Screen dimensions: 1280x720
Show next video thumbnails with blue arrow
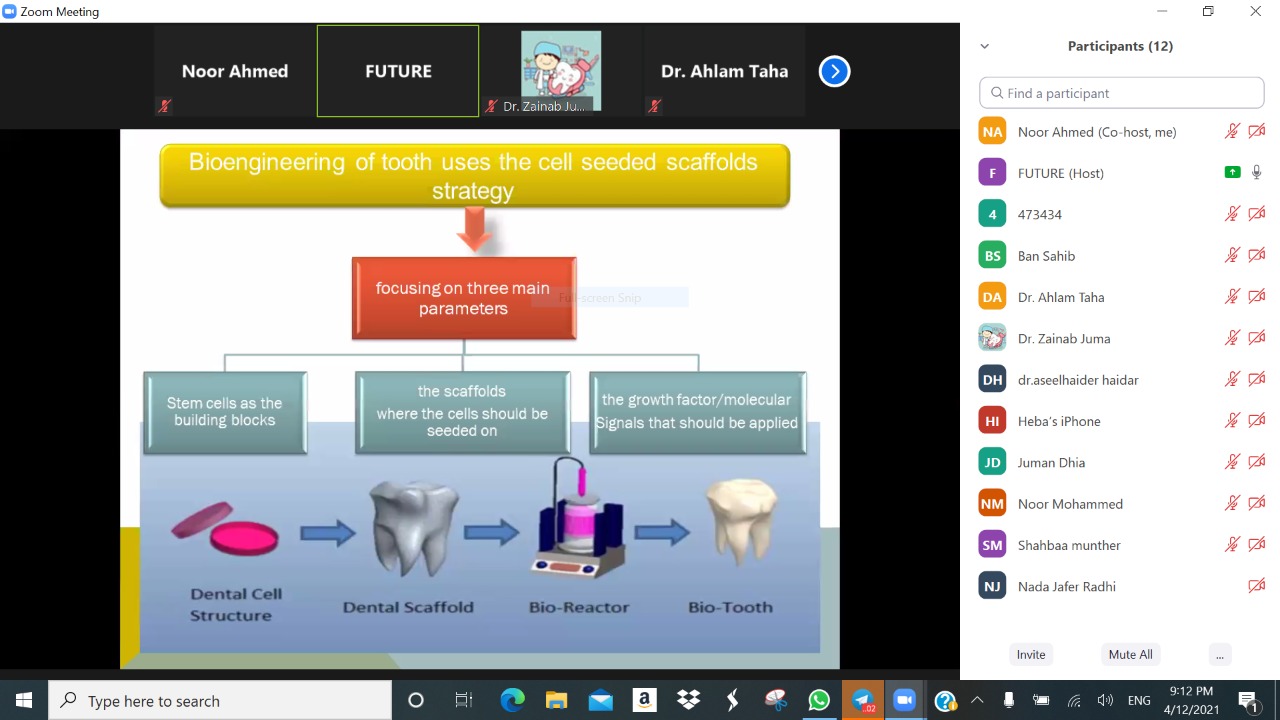[x=834, y=71]
